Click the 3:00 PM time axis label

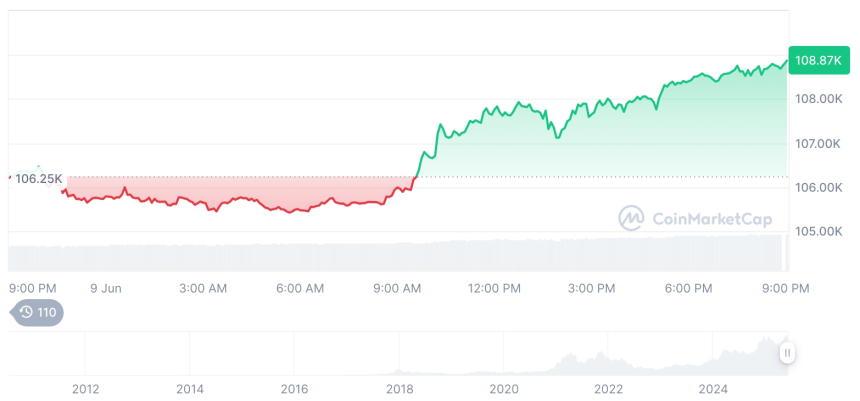click(591, 288)
